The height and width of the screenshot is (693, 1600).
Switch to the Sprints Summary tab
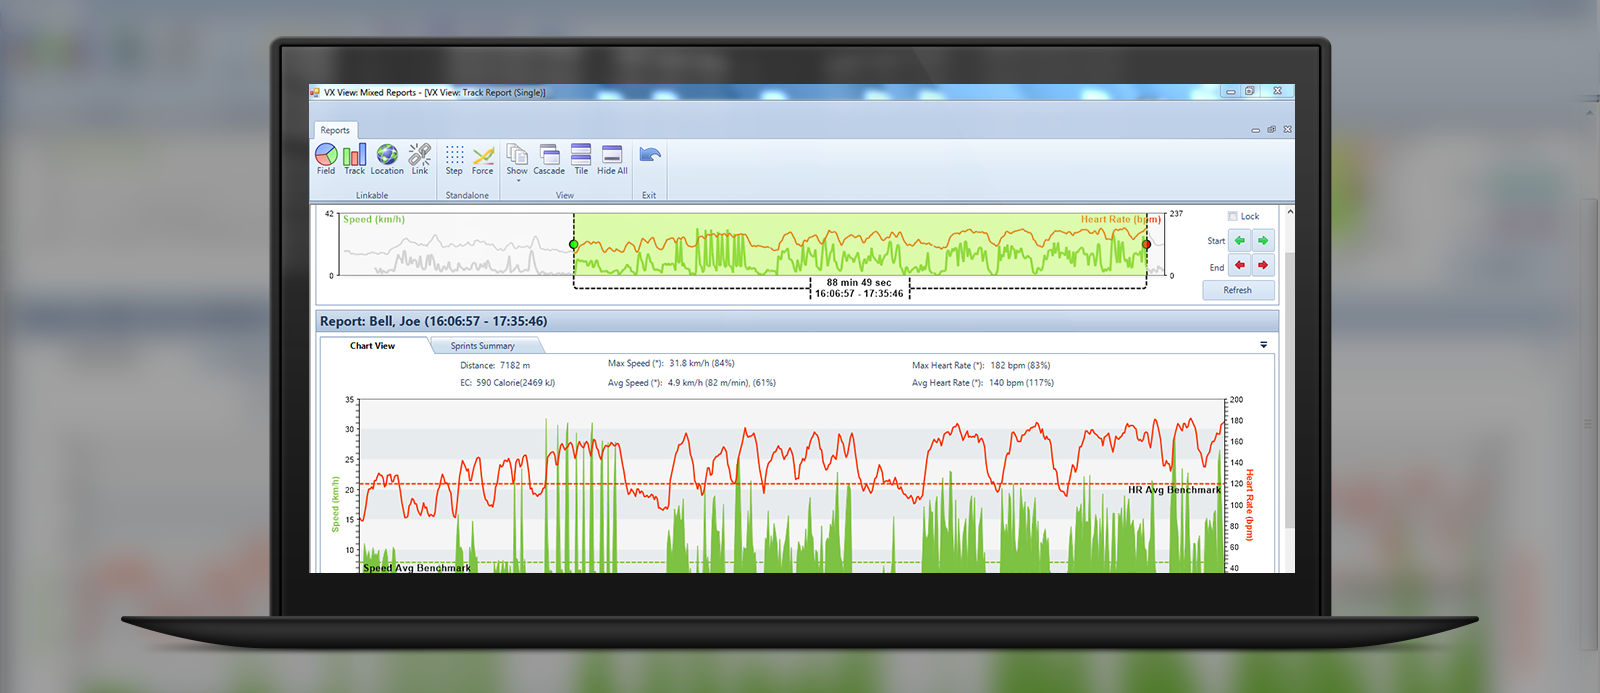click(x=483, y=346)
